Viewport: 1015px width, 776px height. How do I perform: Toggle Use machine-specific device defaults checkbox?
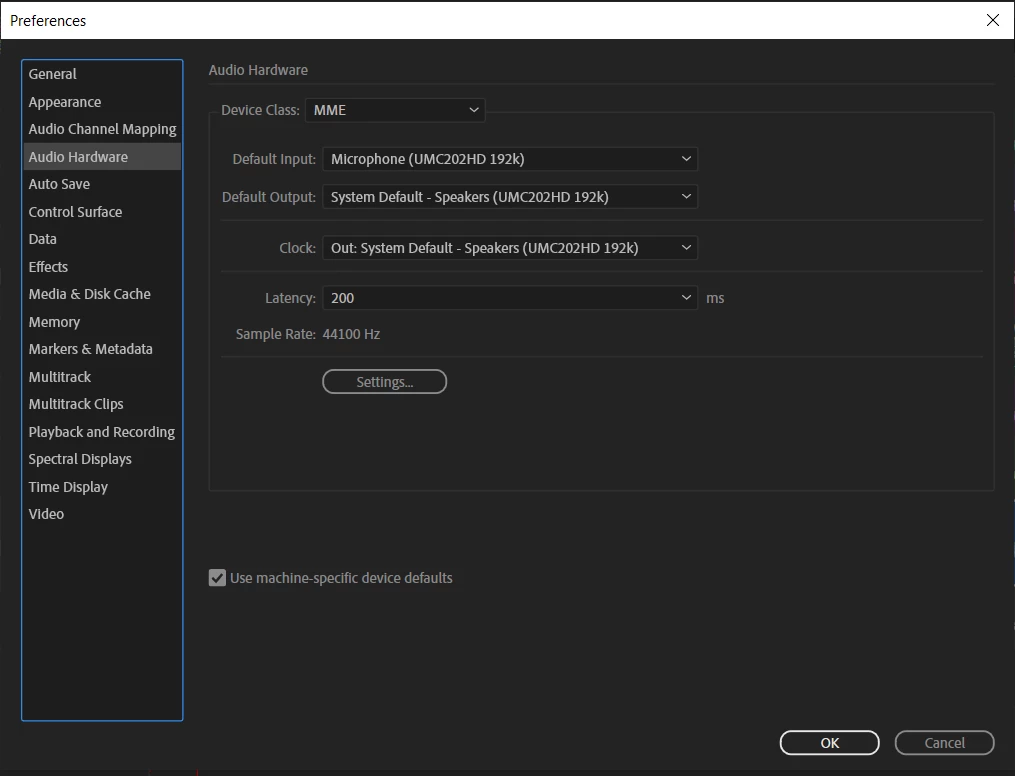(217, 578)
